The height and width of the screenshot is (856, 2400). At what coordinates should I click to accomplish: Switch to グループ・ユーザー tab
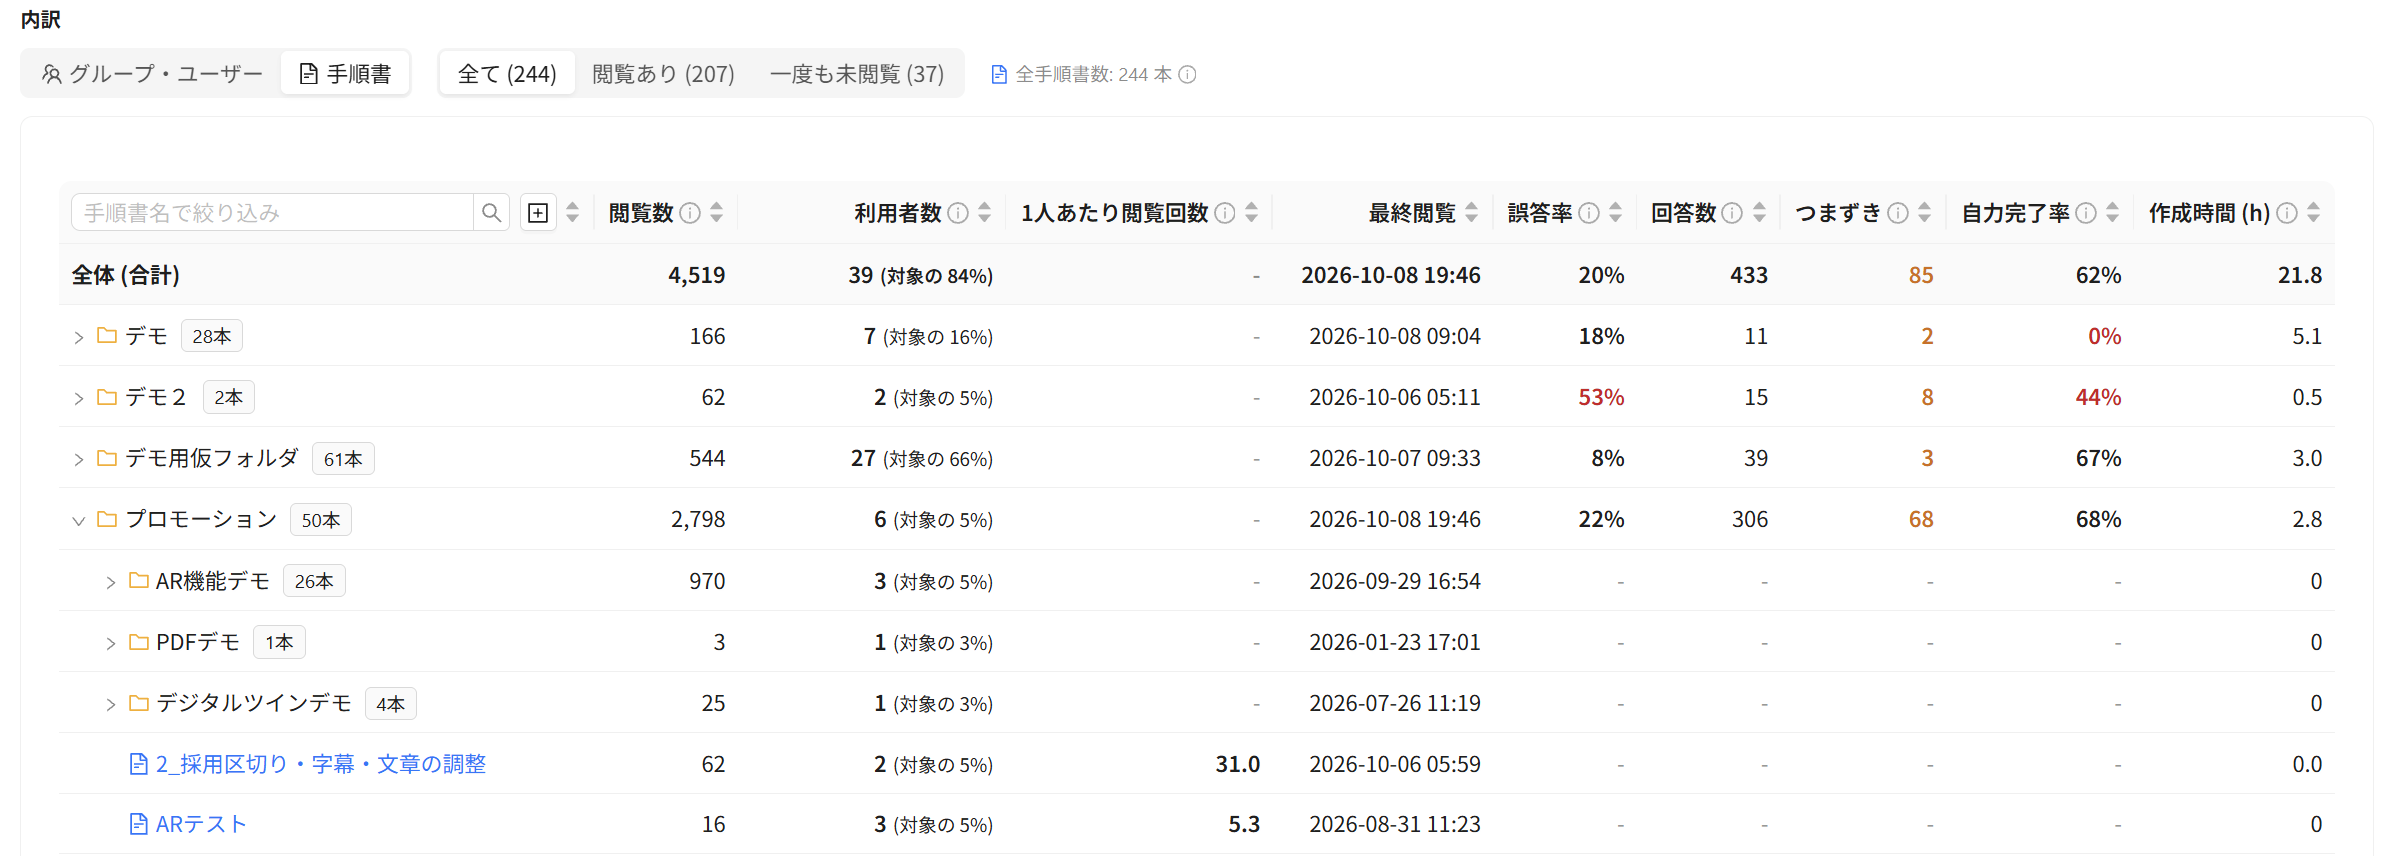pos(152,74)
